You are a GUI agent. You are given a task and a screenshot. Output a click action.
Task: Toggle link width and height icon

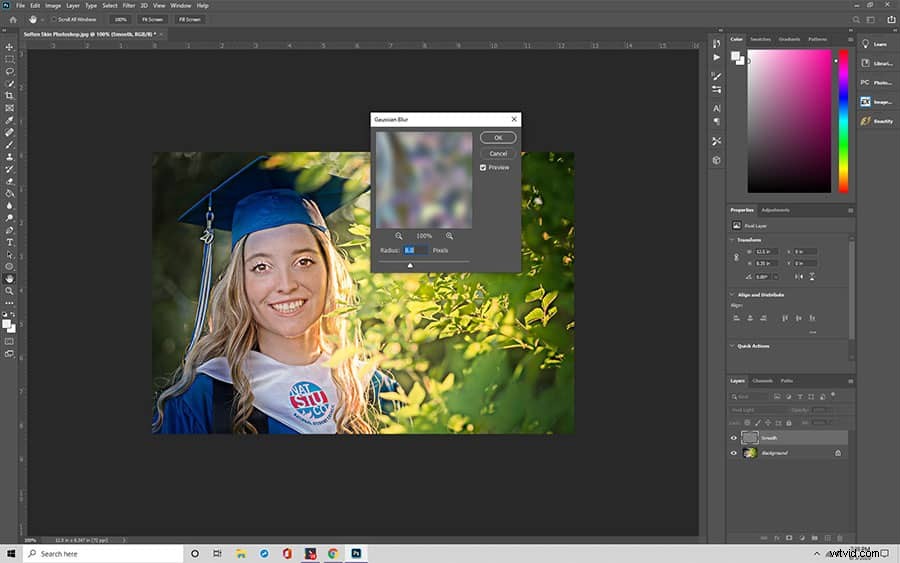click(x=736, y=258)
